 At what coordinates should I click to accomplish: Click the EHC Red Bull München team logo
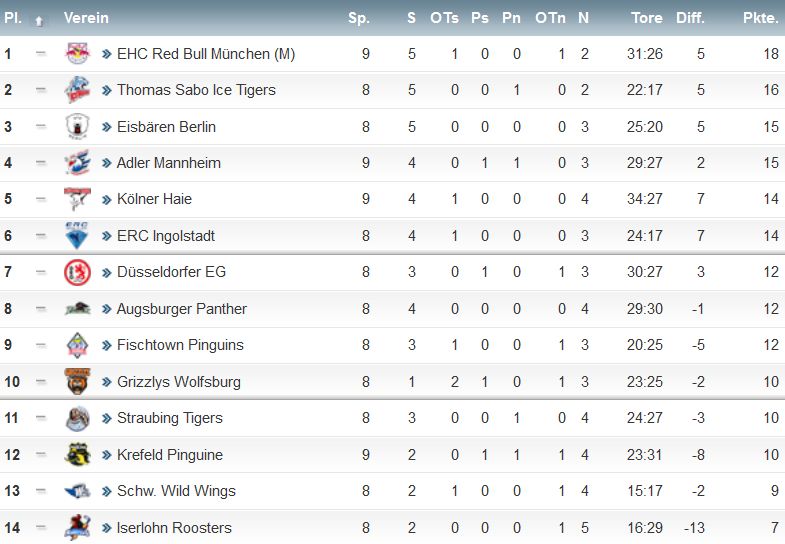pos(77,53)
